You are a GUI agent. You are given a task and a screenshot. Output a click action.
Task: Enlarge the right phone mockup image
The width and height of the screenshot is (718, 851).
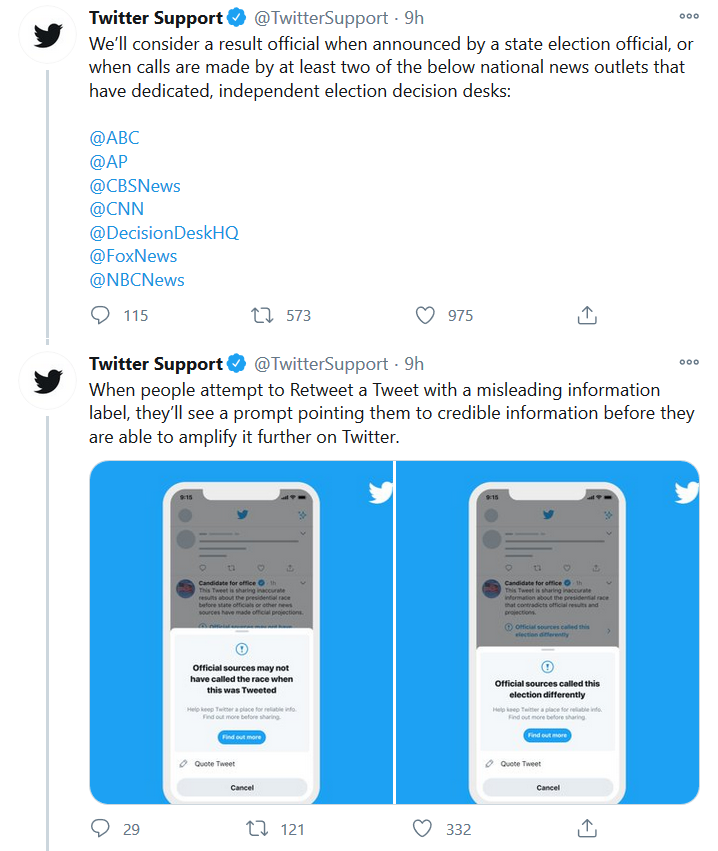548,632
